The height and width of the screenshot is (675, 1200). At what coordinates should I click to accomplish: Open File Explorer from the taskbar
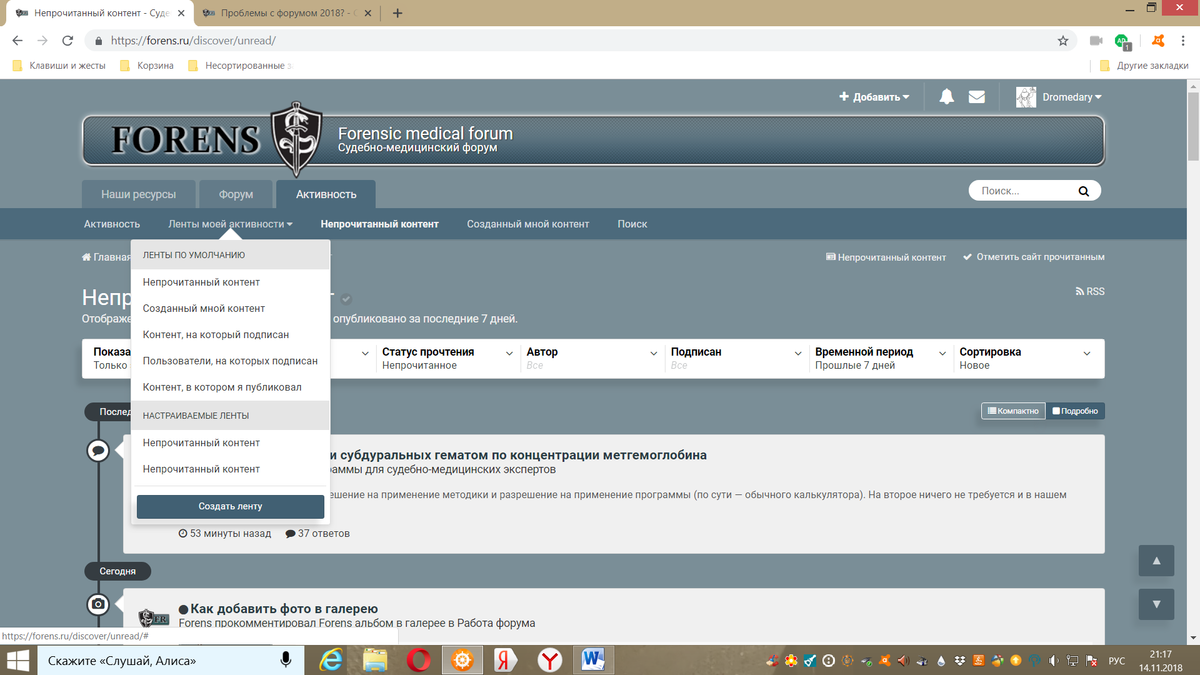click(x=375, y=660)
